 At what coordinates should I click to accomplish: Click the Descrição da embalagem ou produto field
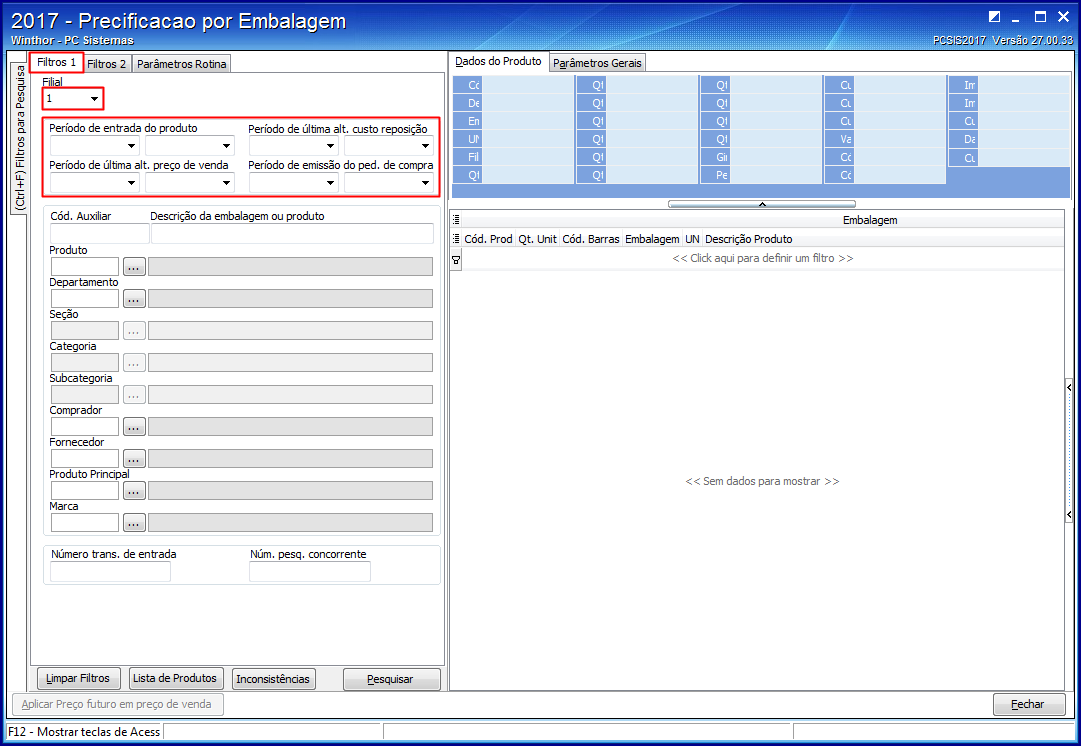[292, 234]
